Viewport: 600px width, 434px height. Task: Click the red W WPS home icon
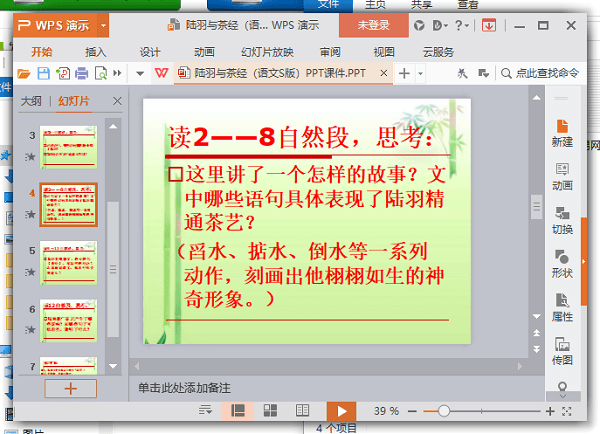point(161,73)
